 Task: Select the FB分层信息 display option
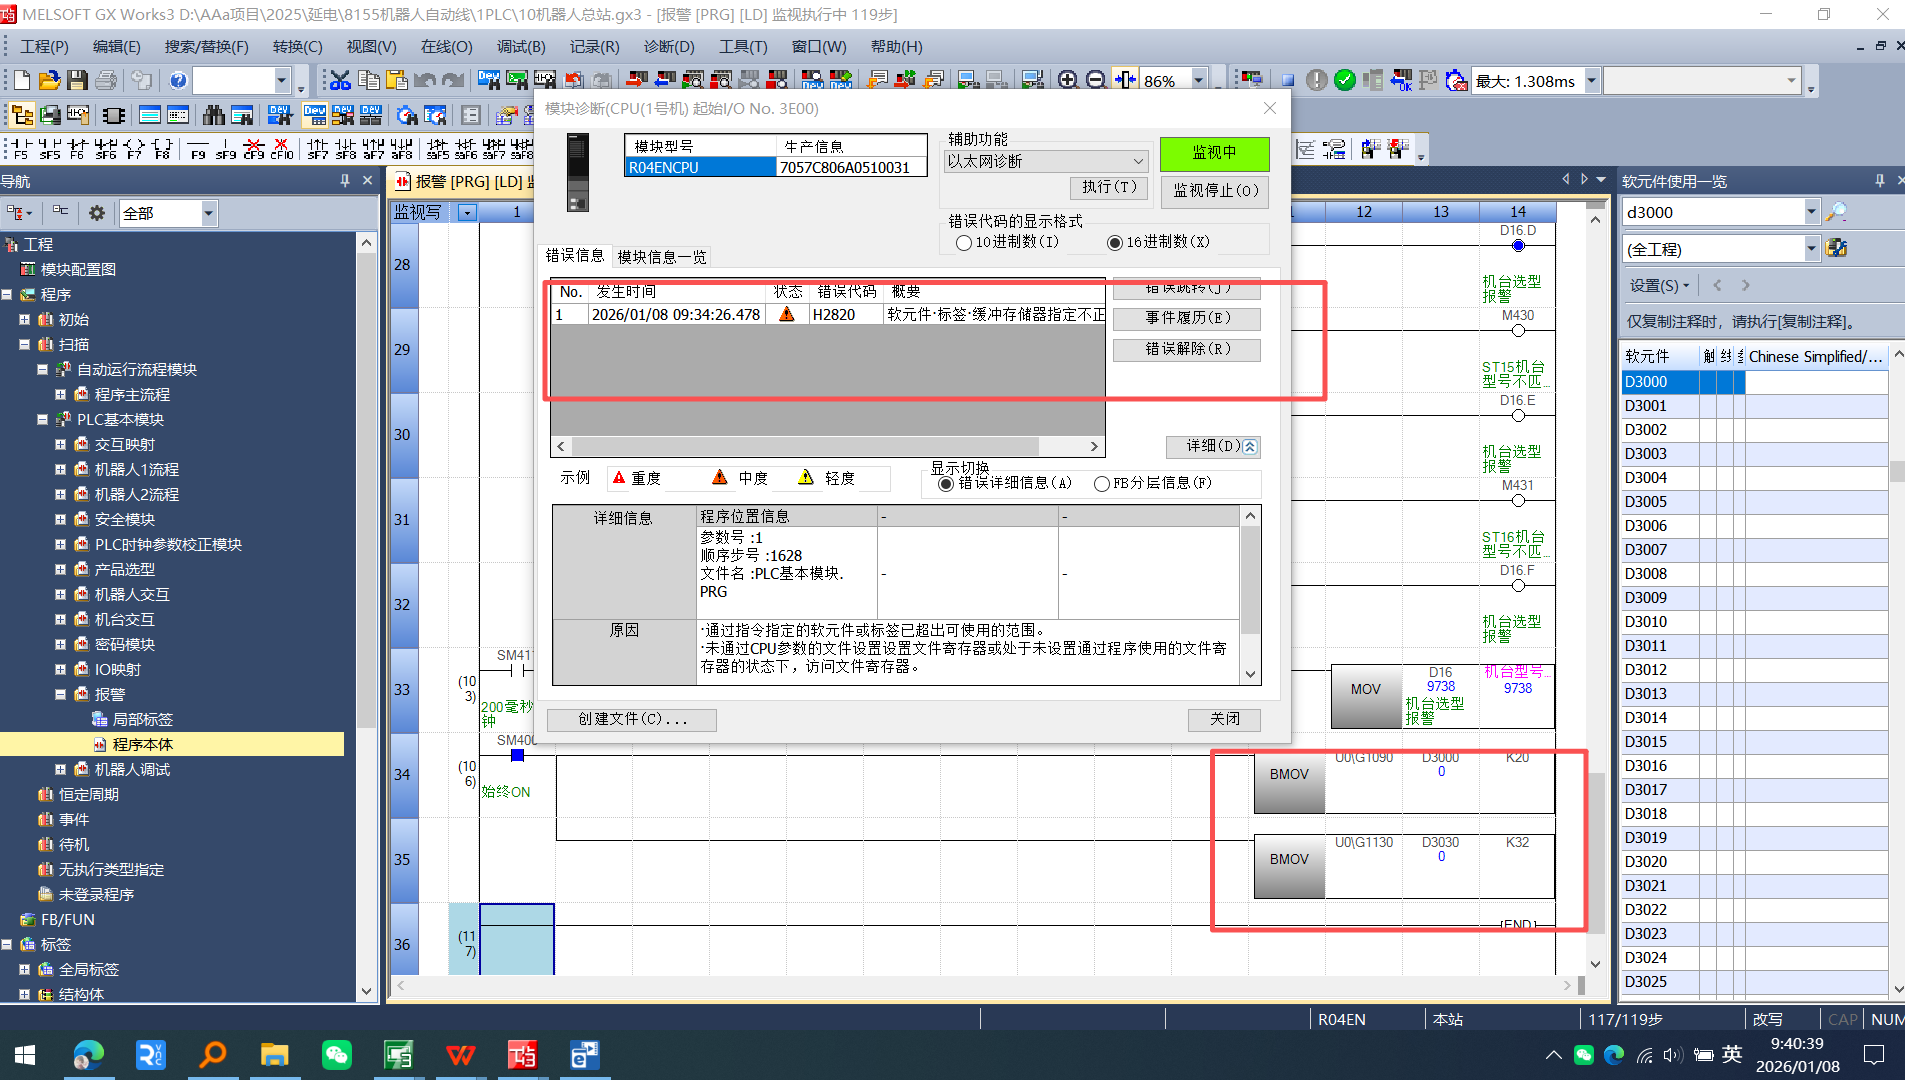coord(1102,484)
